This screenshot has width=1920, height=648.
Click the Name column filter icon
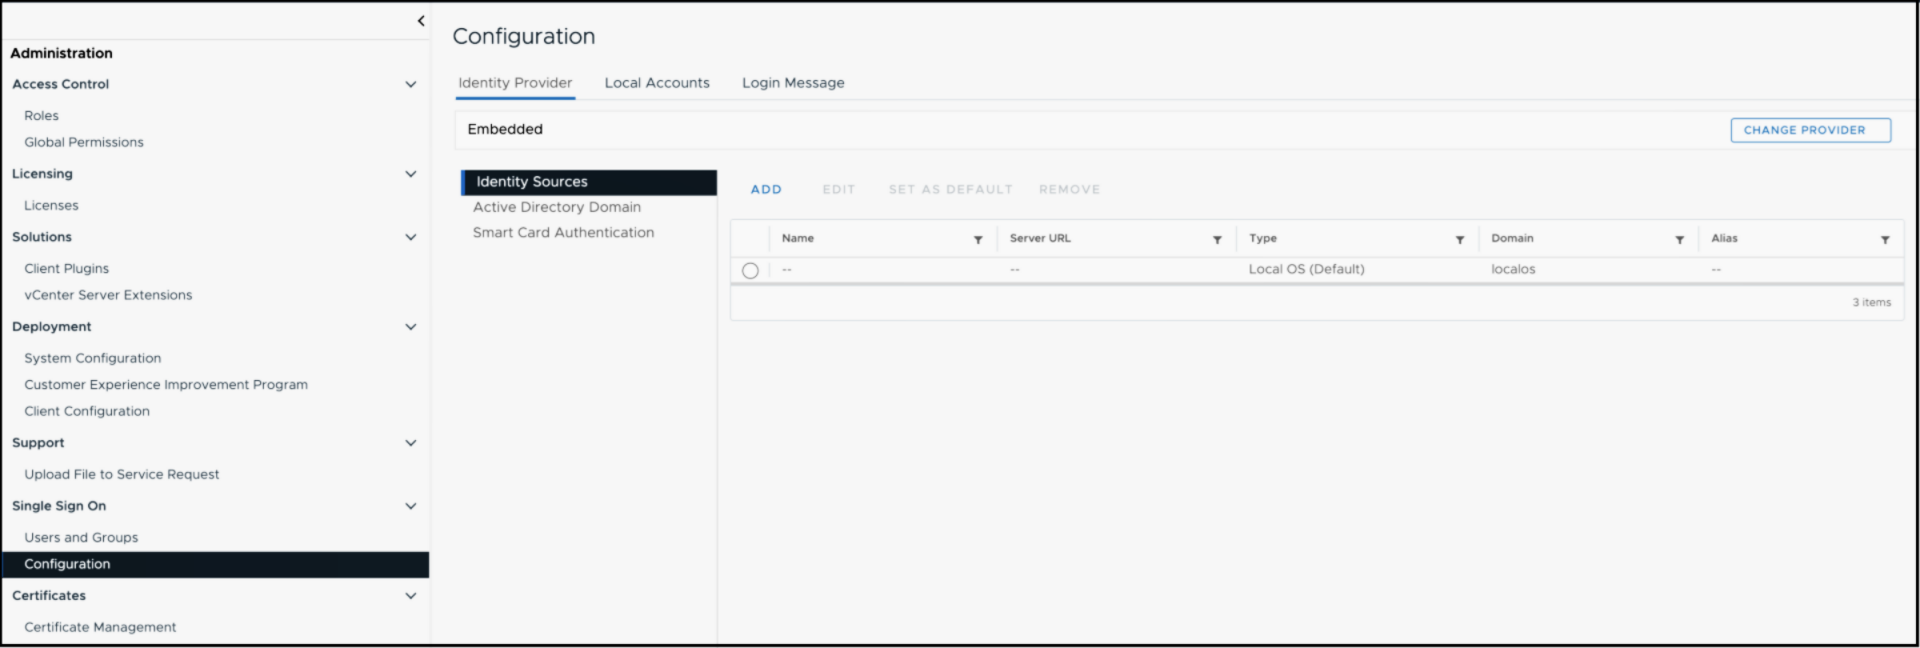click(978, 240)
